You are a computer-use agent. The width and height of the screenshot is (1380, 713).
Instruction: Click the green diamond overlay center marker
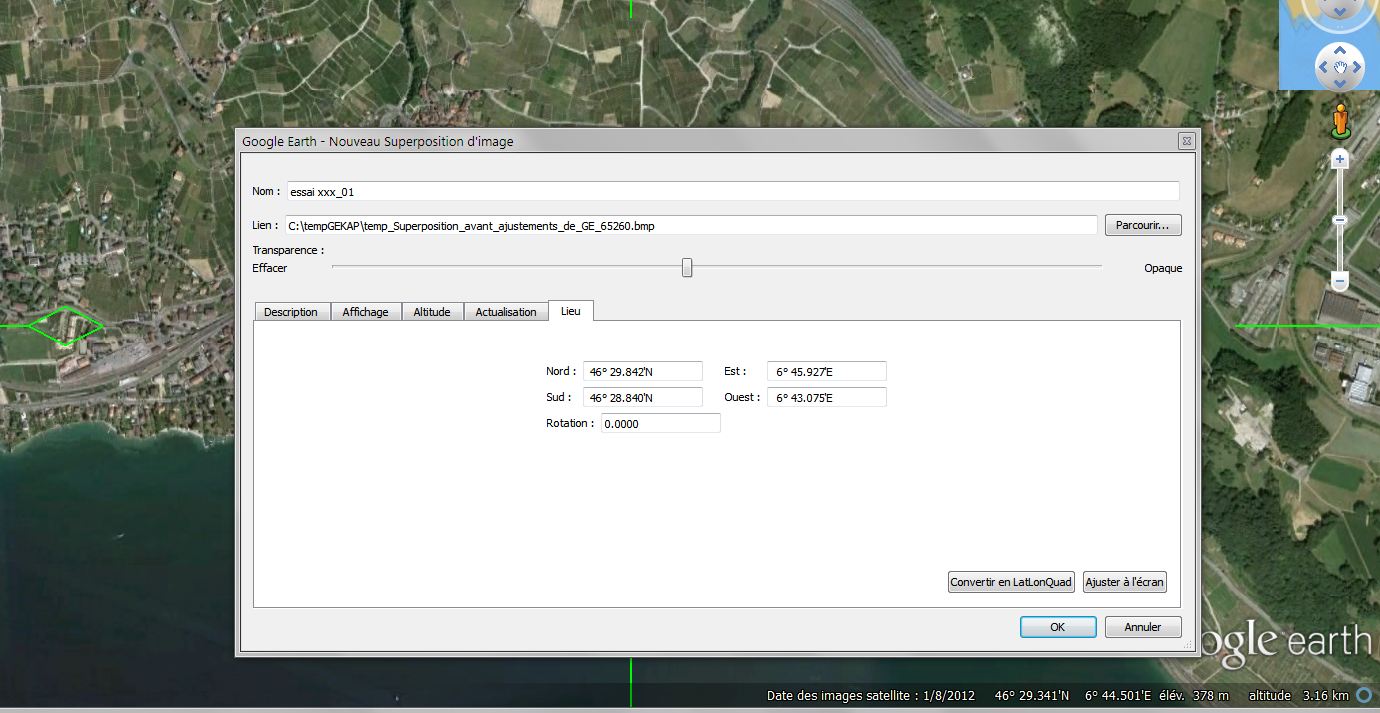click(65, 326)
